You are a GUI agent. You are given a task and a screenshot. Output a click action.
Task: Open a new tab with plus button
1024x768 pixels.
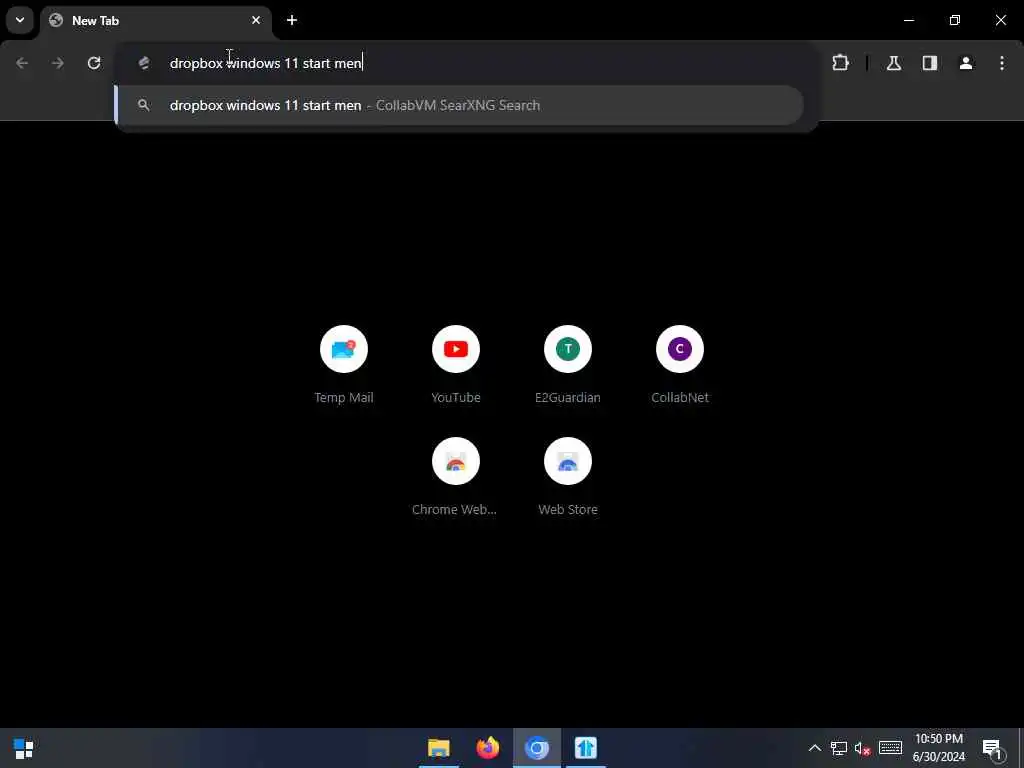[x=292, y=20]
